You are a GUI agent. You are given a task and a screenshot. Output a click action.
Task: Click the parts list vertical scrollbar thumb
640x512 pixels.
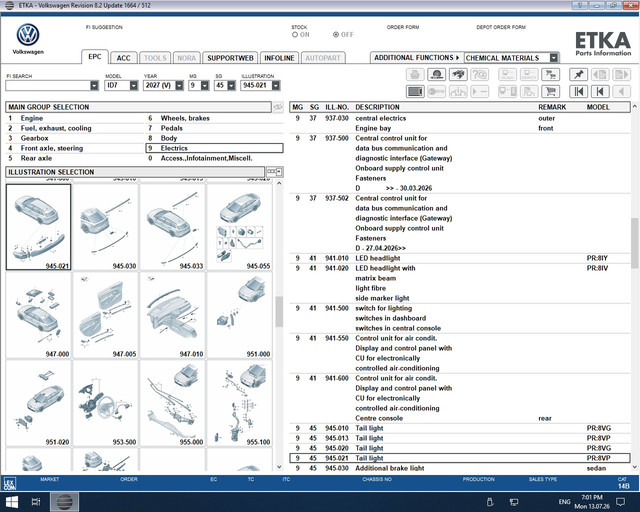pos(634,243)
